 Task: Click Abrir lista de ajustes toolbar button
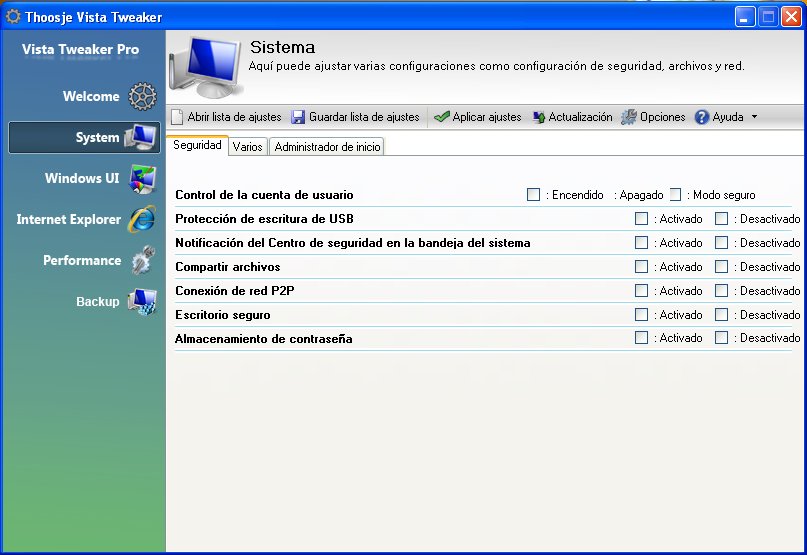click(x=226, y=117)
